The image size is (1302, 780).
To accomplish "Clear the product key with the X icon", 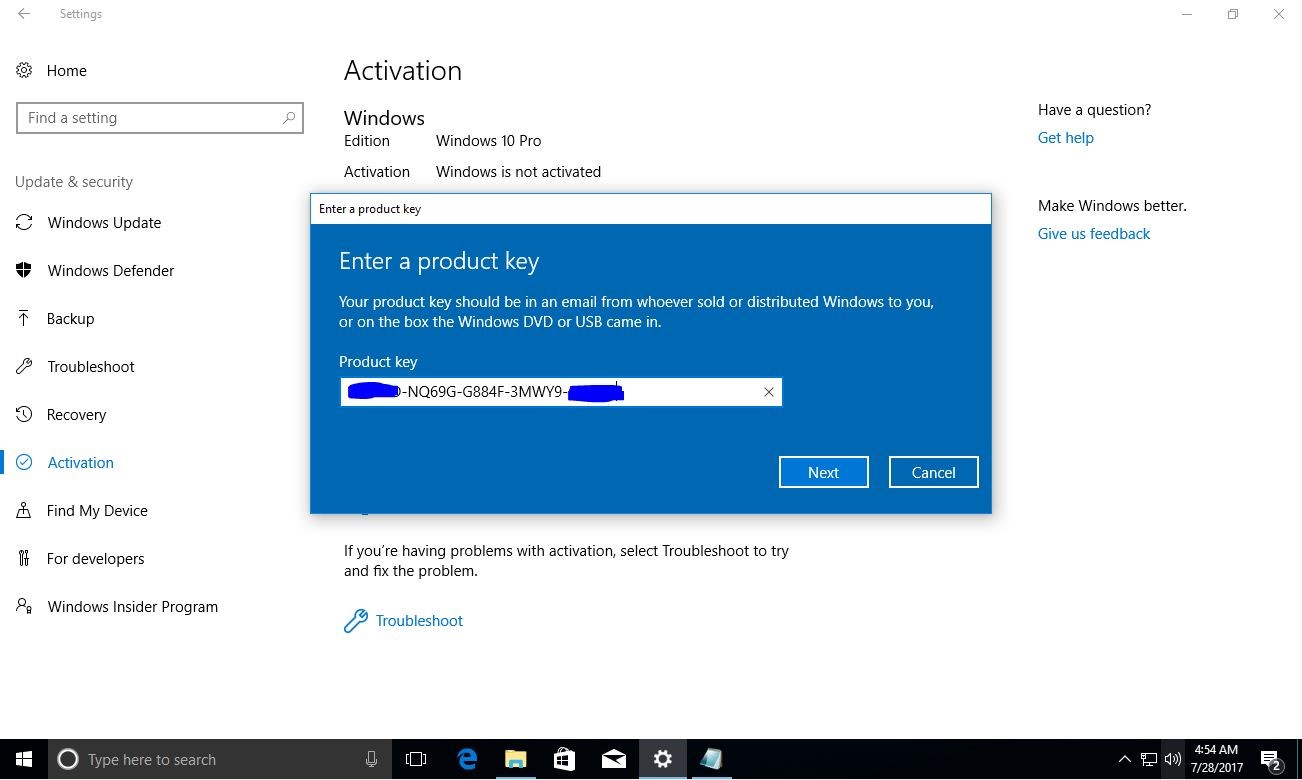I will 769,392.
